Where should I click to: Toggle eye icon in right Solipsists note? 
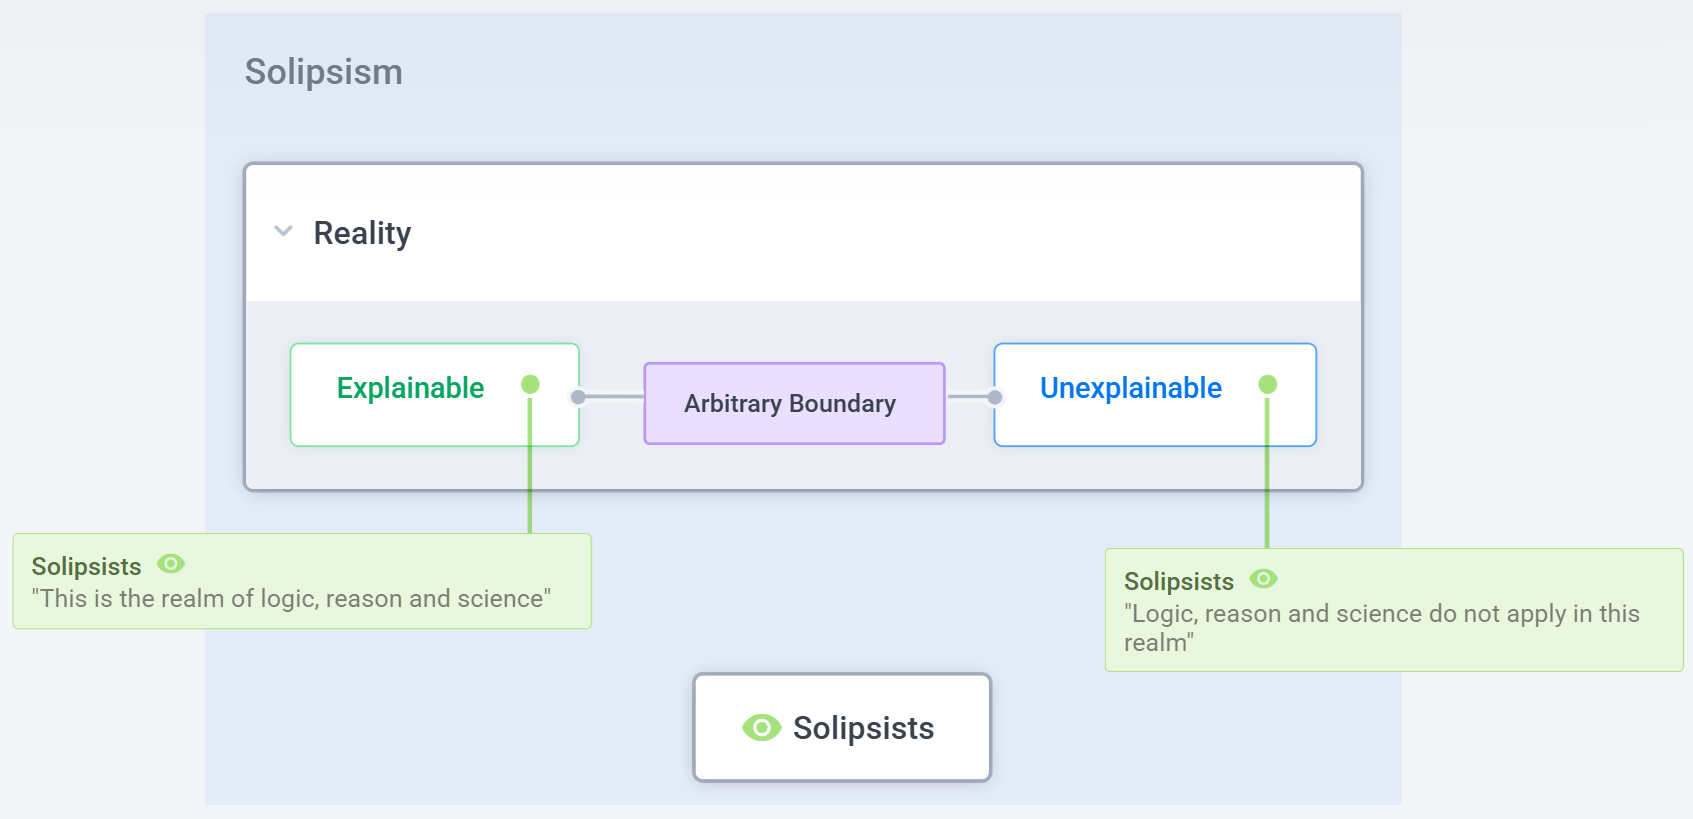click(1264, 579)
